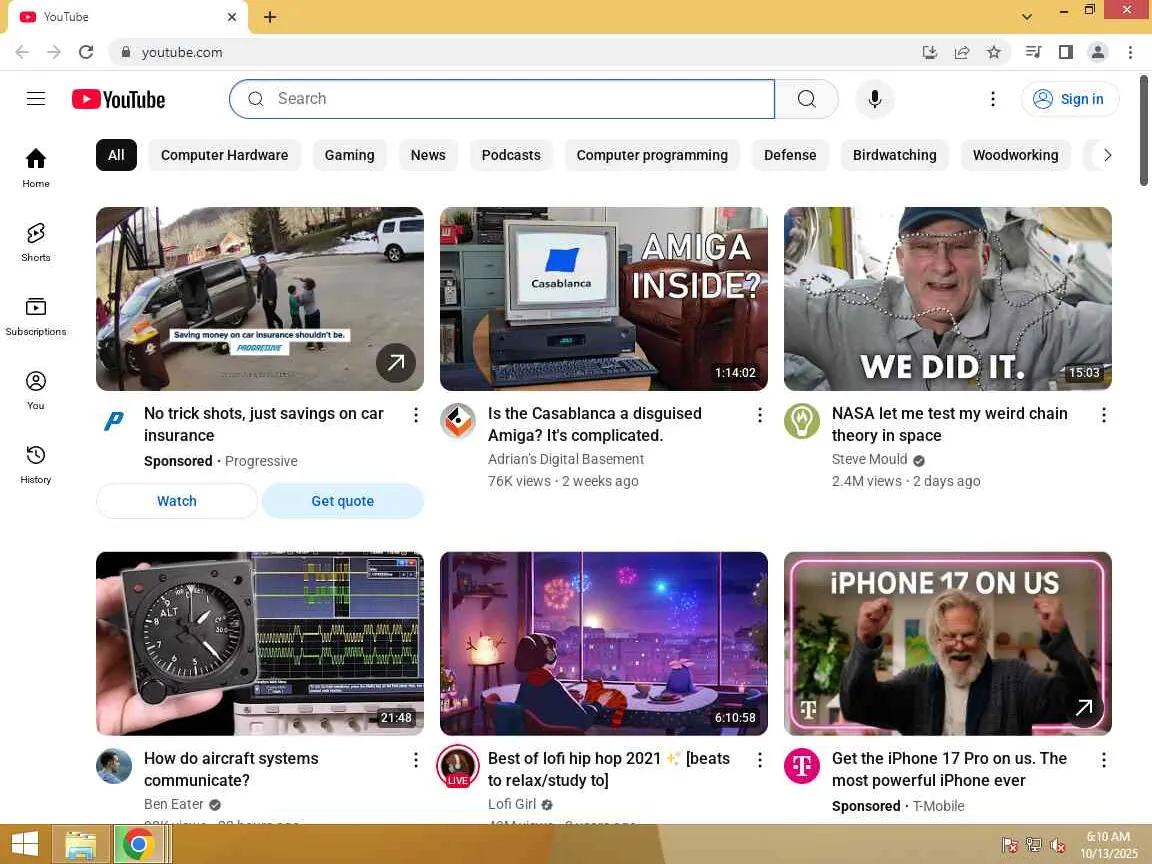
Task: Select Computer Hardware chip
Action: point(225,155)
